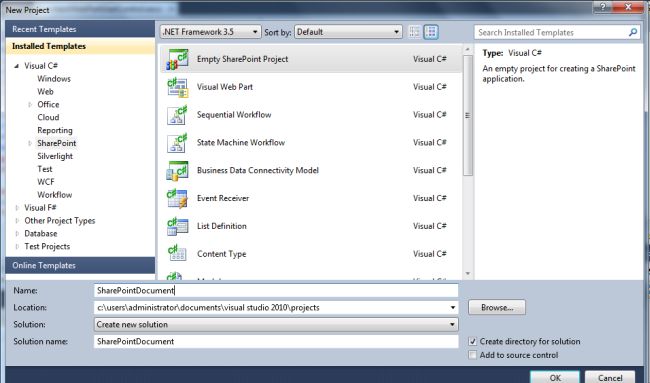Open the .NET Framework 3.5 dropdown

pyautogui.click(x=211, y=32)
